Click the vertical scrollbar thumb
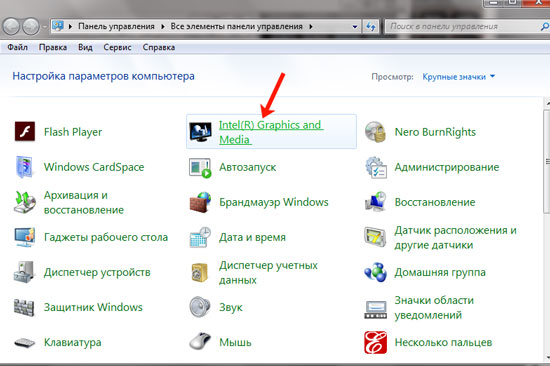The height and width of the screenshot is (366, 550). [x=547, y=161]
